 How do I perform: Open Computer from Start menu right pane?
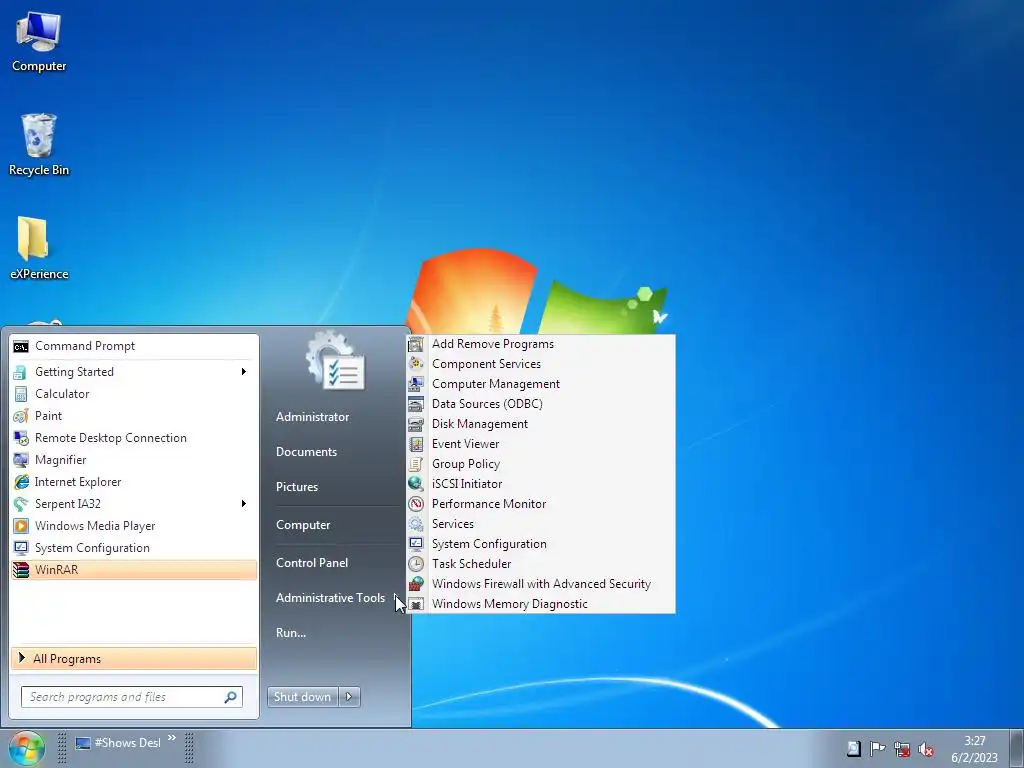point(303,525)
